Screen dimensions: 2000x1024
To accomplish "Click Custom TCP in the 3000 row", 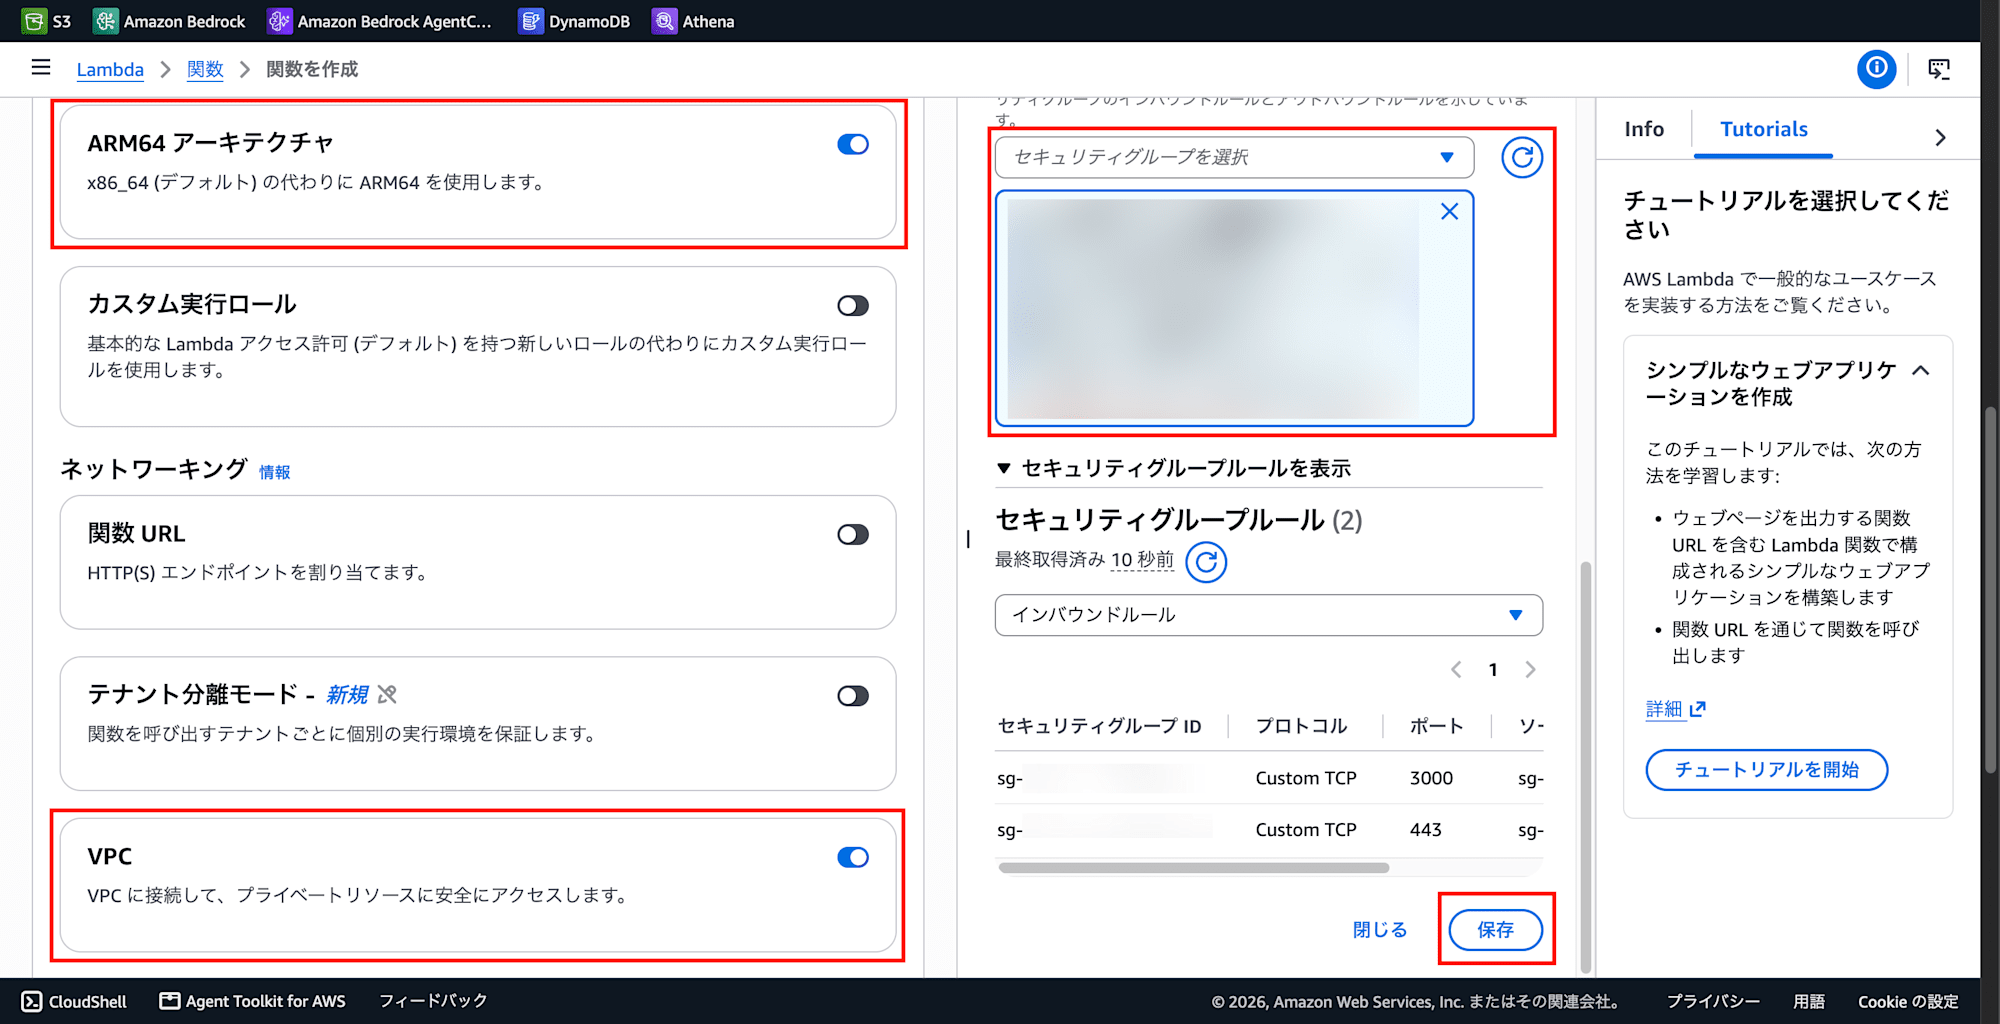I will (1306, 778).
